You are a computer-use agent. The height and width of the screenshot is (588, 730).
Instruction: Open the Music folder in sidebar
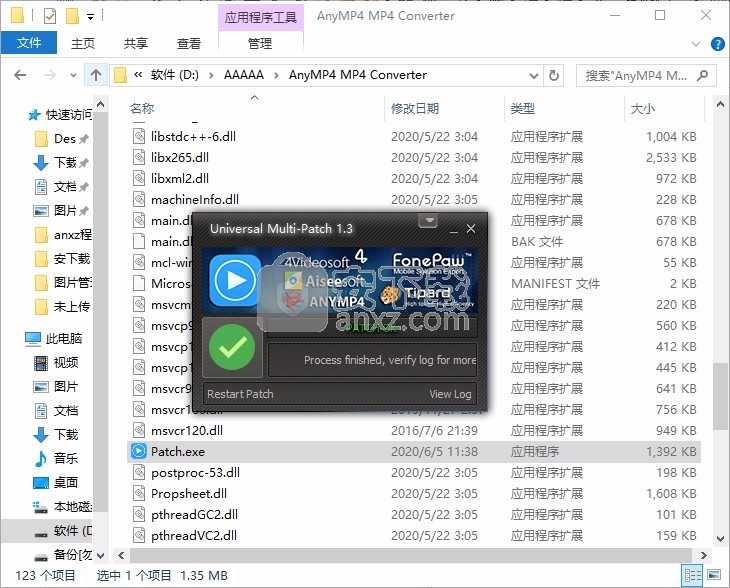click(66, 458)
